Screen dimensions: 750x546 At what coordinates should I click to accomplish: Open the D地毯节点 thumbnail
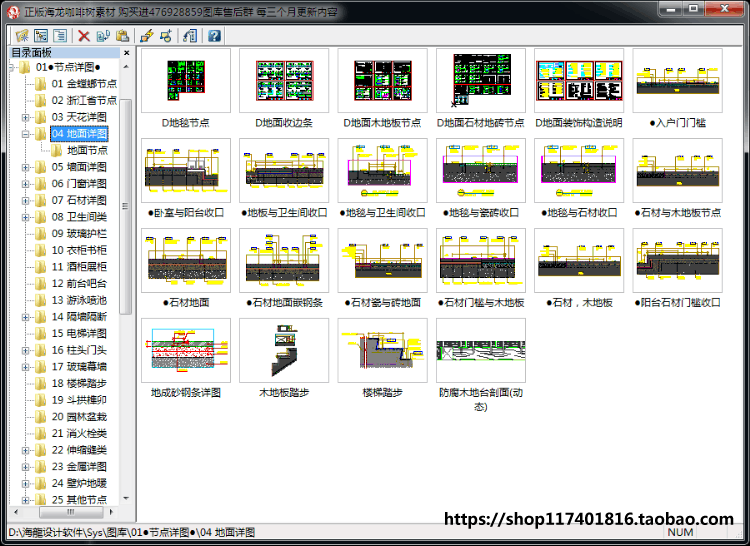coord(186,81)
